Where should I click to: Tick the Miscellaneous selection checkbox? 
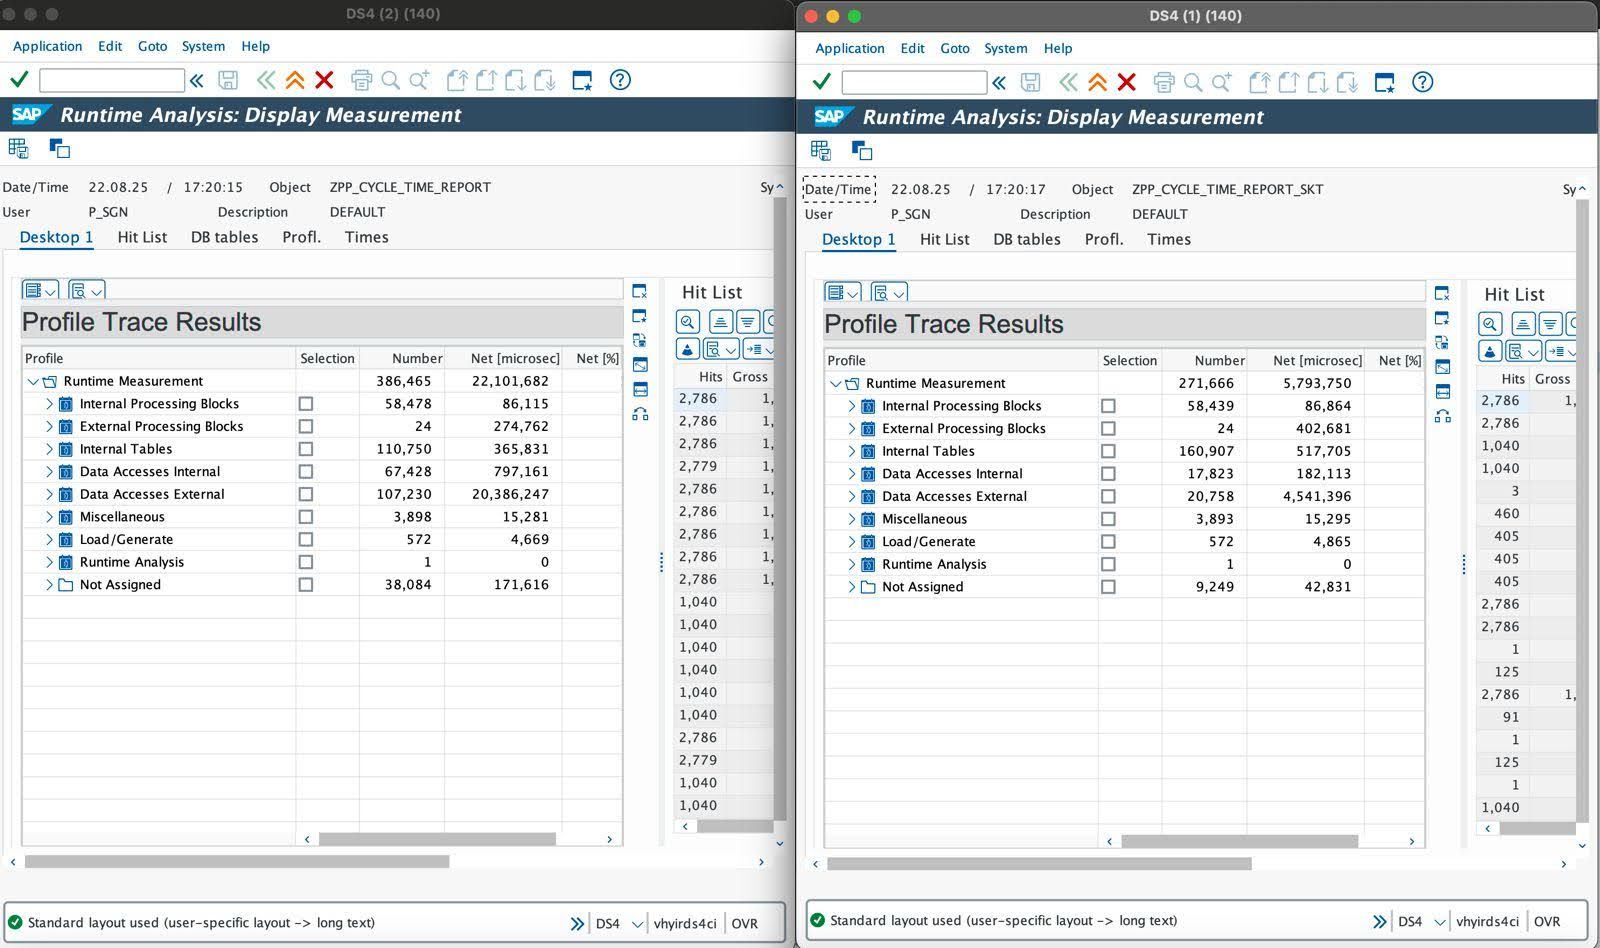[306, 517]
